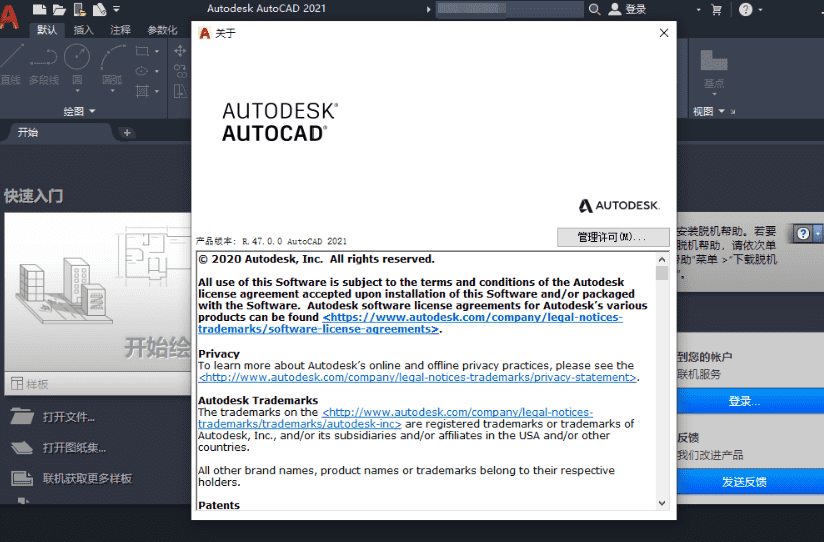Image resolution: width=824 pixels, height=542 pixels.
Task: Select the Ellipse tool icon
Action: 142,70
